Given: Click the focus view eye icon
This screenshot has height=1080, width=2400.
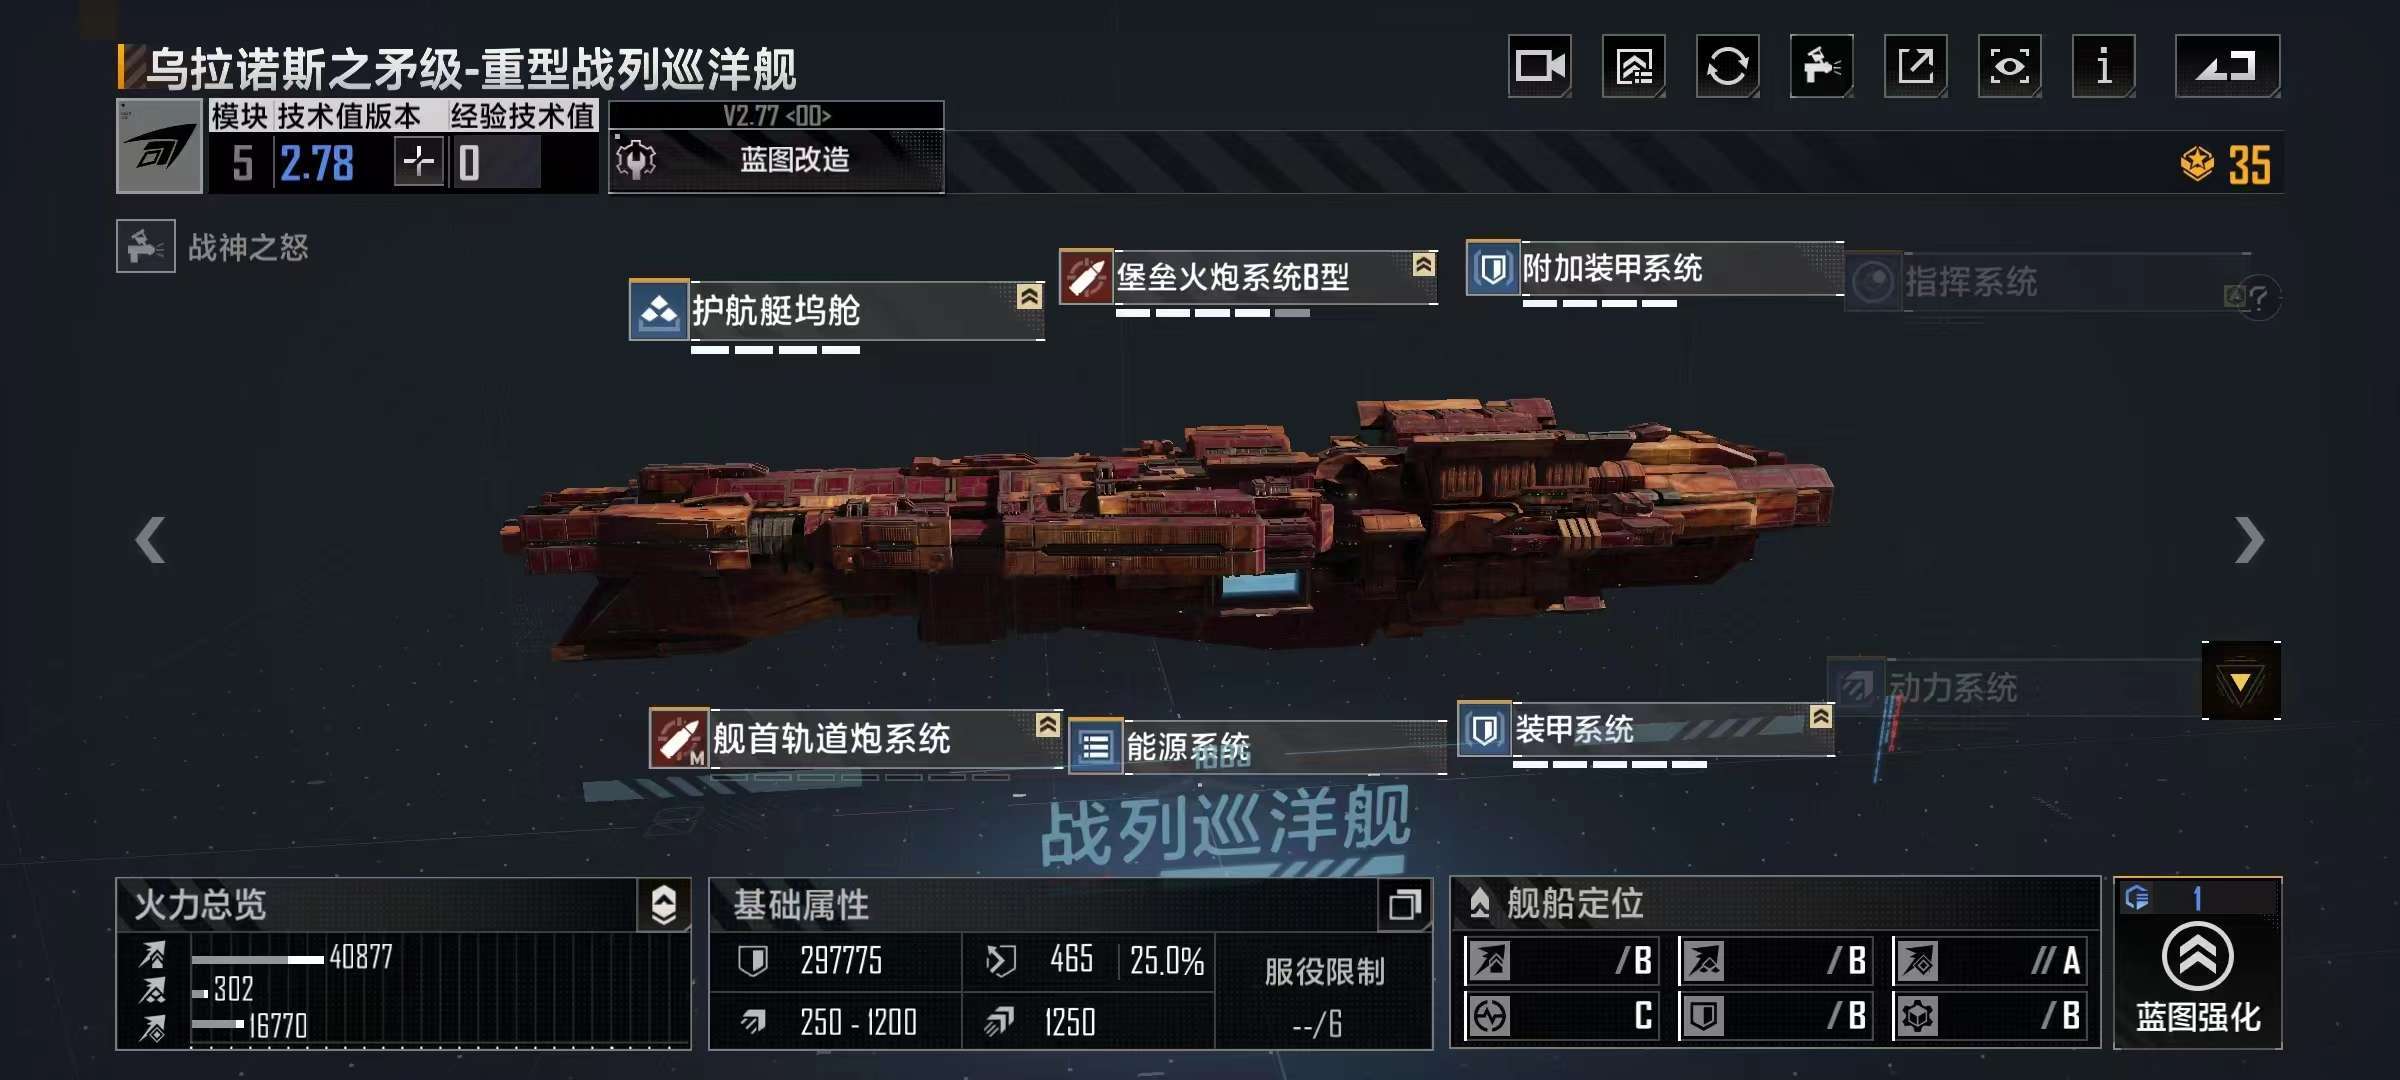Looking at the screenshot, I should [2010, 66].
